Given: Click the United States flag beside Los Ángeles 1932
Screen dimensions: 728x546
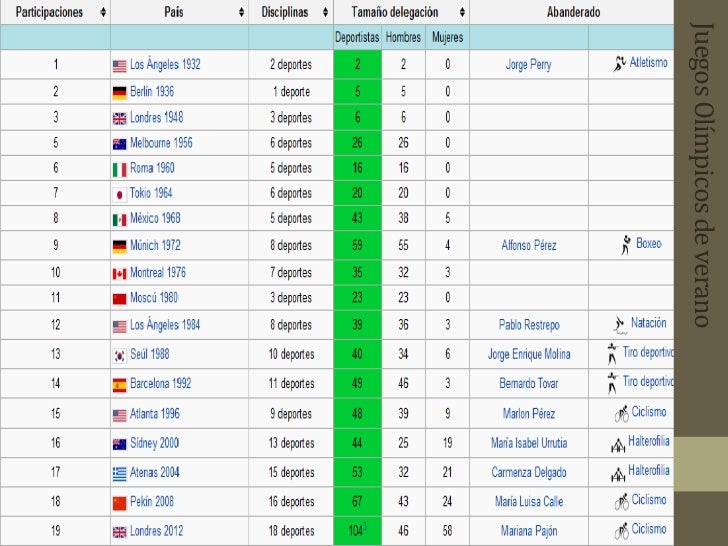Looking at the screenshot, I should [119, 65].
